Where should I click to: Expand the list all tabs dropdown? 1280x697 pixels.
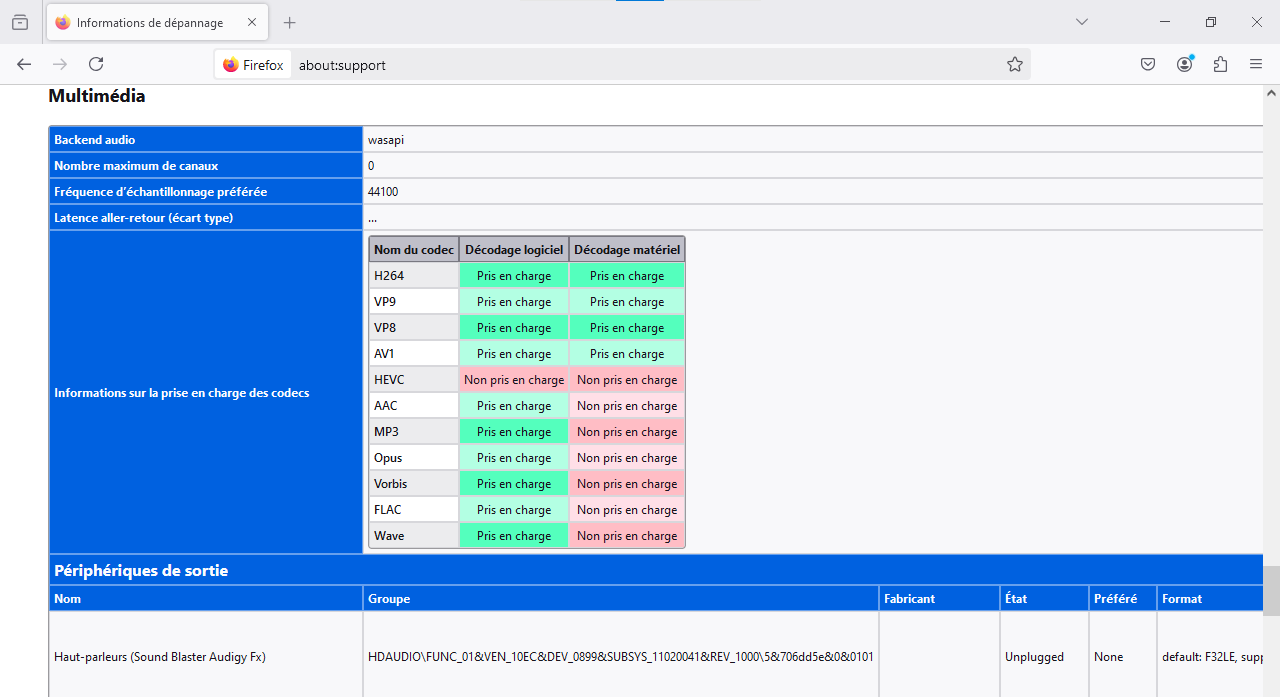click(1082, 22)
